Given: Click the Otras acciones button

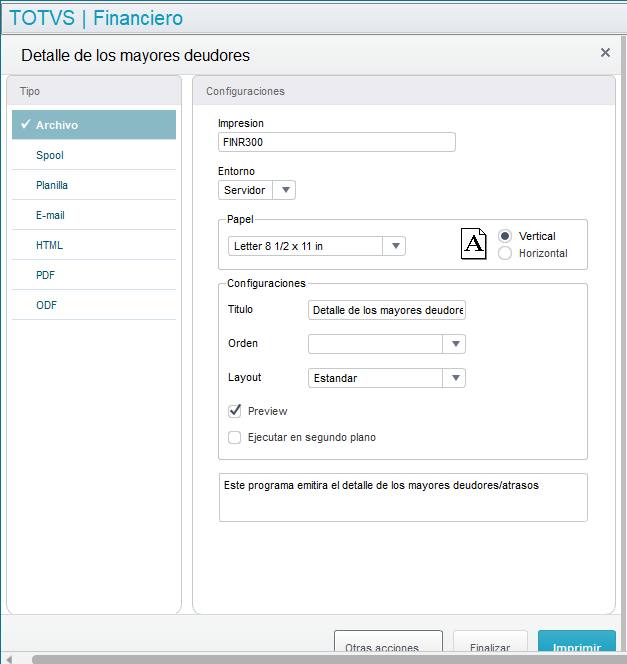Looking at the screenshot, I should pos(388,641).
